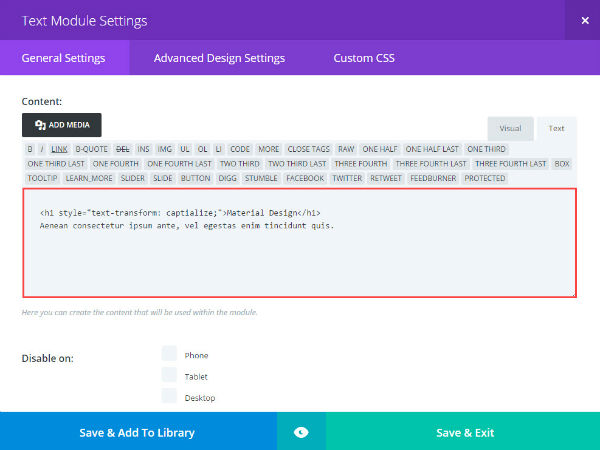The width and height of the screenshot is (600, 450).
Task: Switch editor to Visual mode
Action: 510,129
